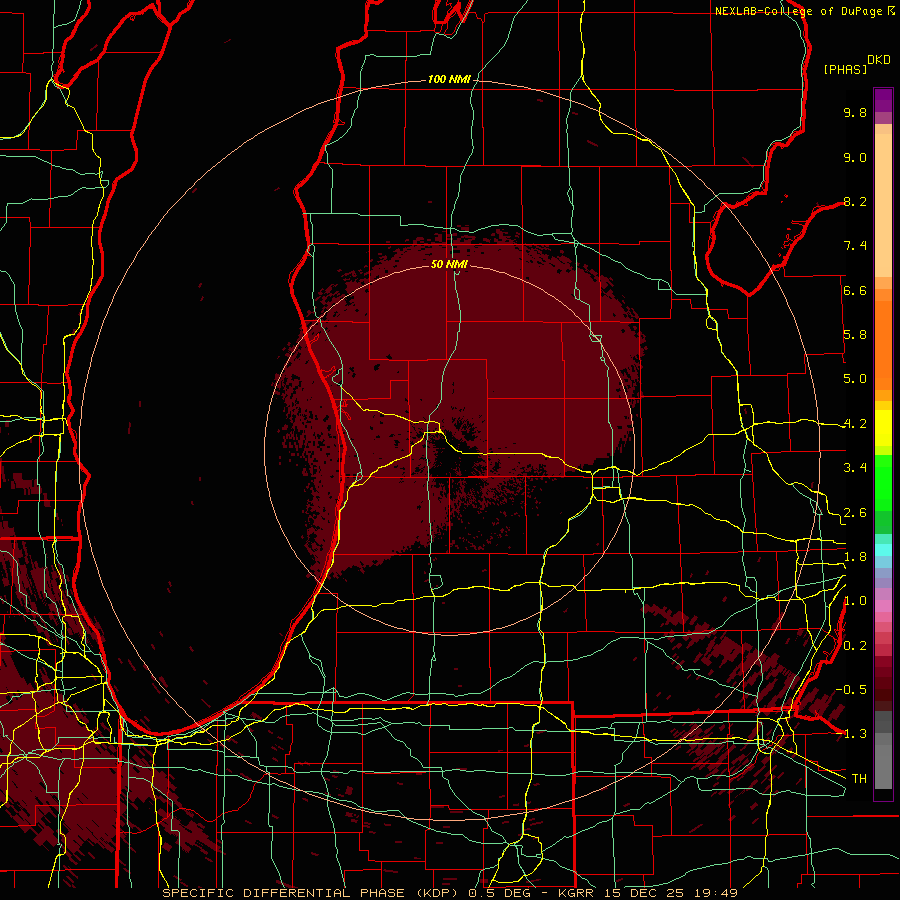Click the 5.0 scale label
The height and width of the screenshot is (900, 900).
[x=855, y=379]
